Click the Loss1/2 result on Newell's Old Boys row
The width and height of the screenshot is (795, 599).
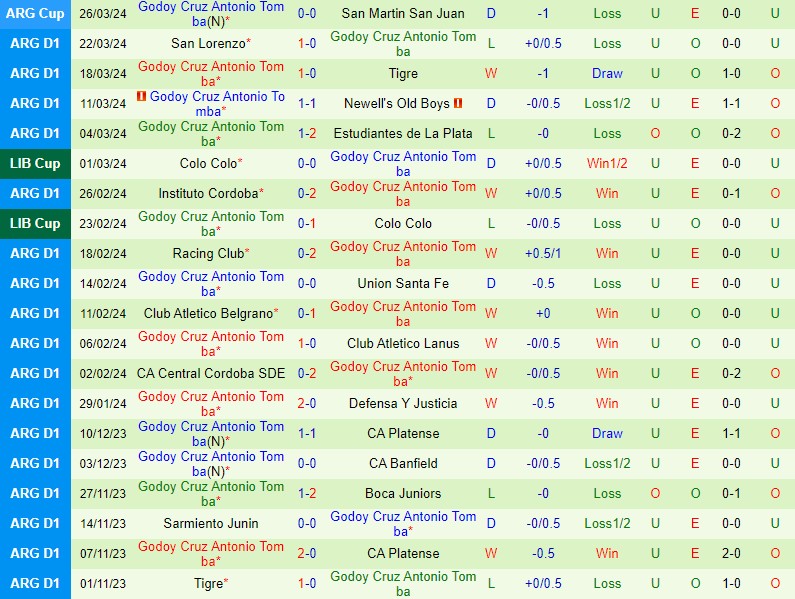607,103
